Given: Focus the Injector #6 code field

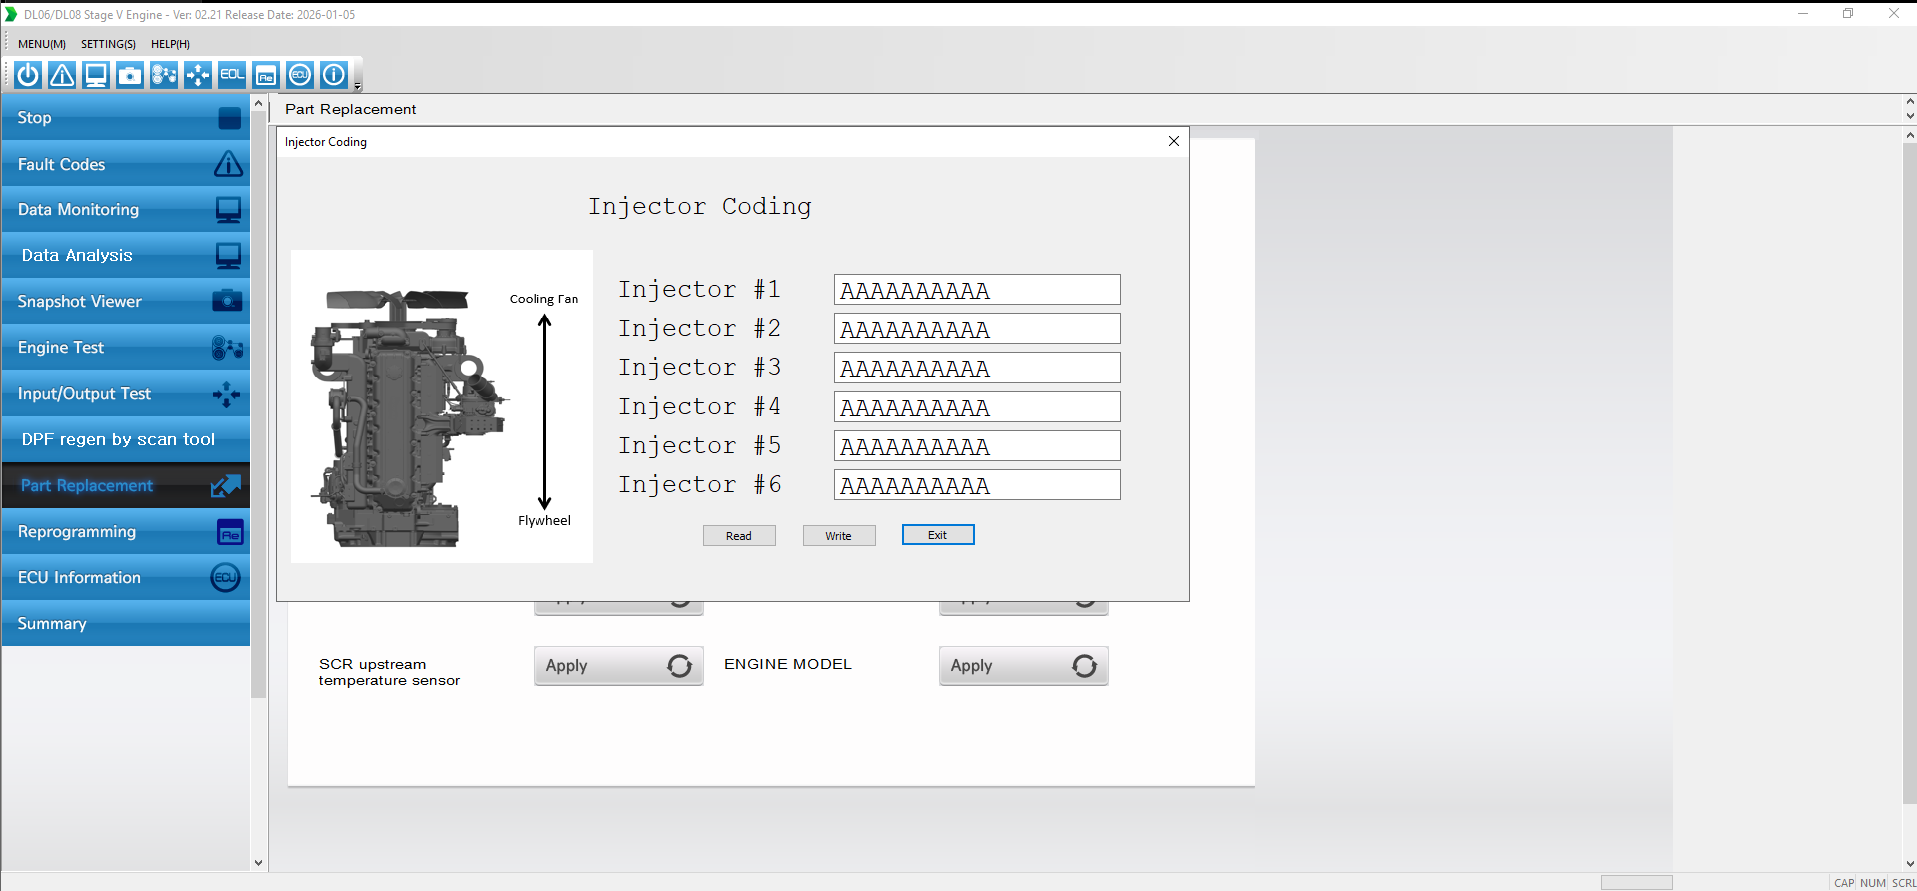Looking at the screenshot, I should tap(977, 485).
